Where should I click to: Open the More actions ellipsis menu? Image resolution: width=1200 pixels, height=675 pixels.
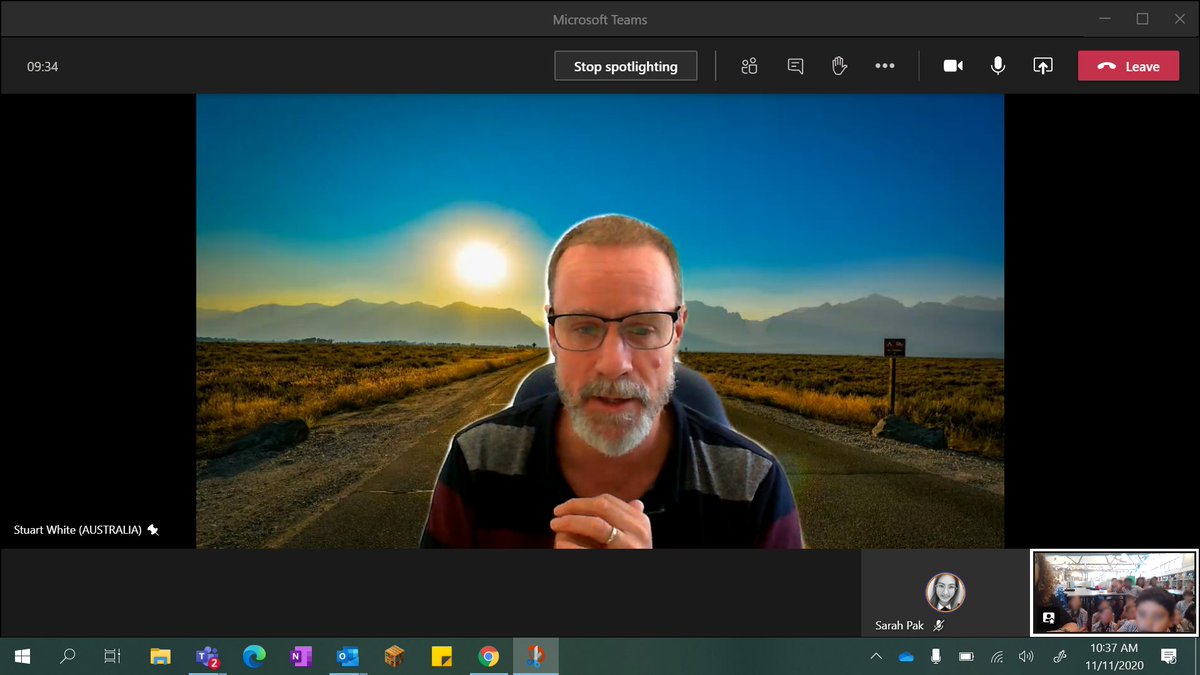(885, 66)
